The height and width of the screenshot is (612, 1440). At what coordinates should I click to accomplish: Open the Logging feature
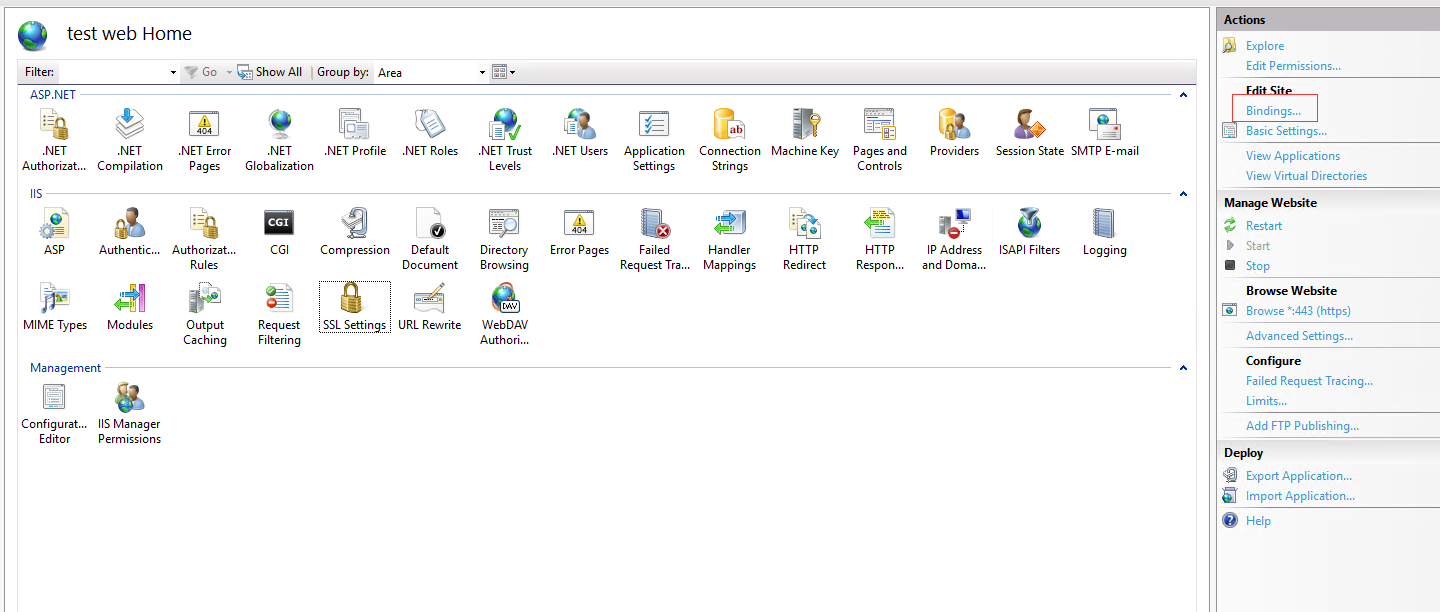1104,230
